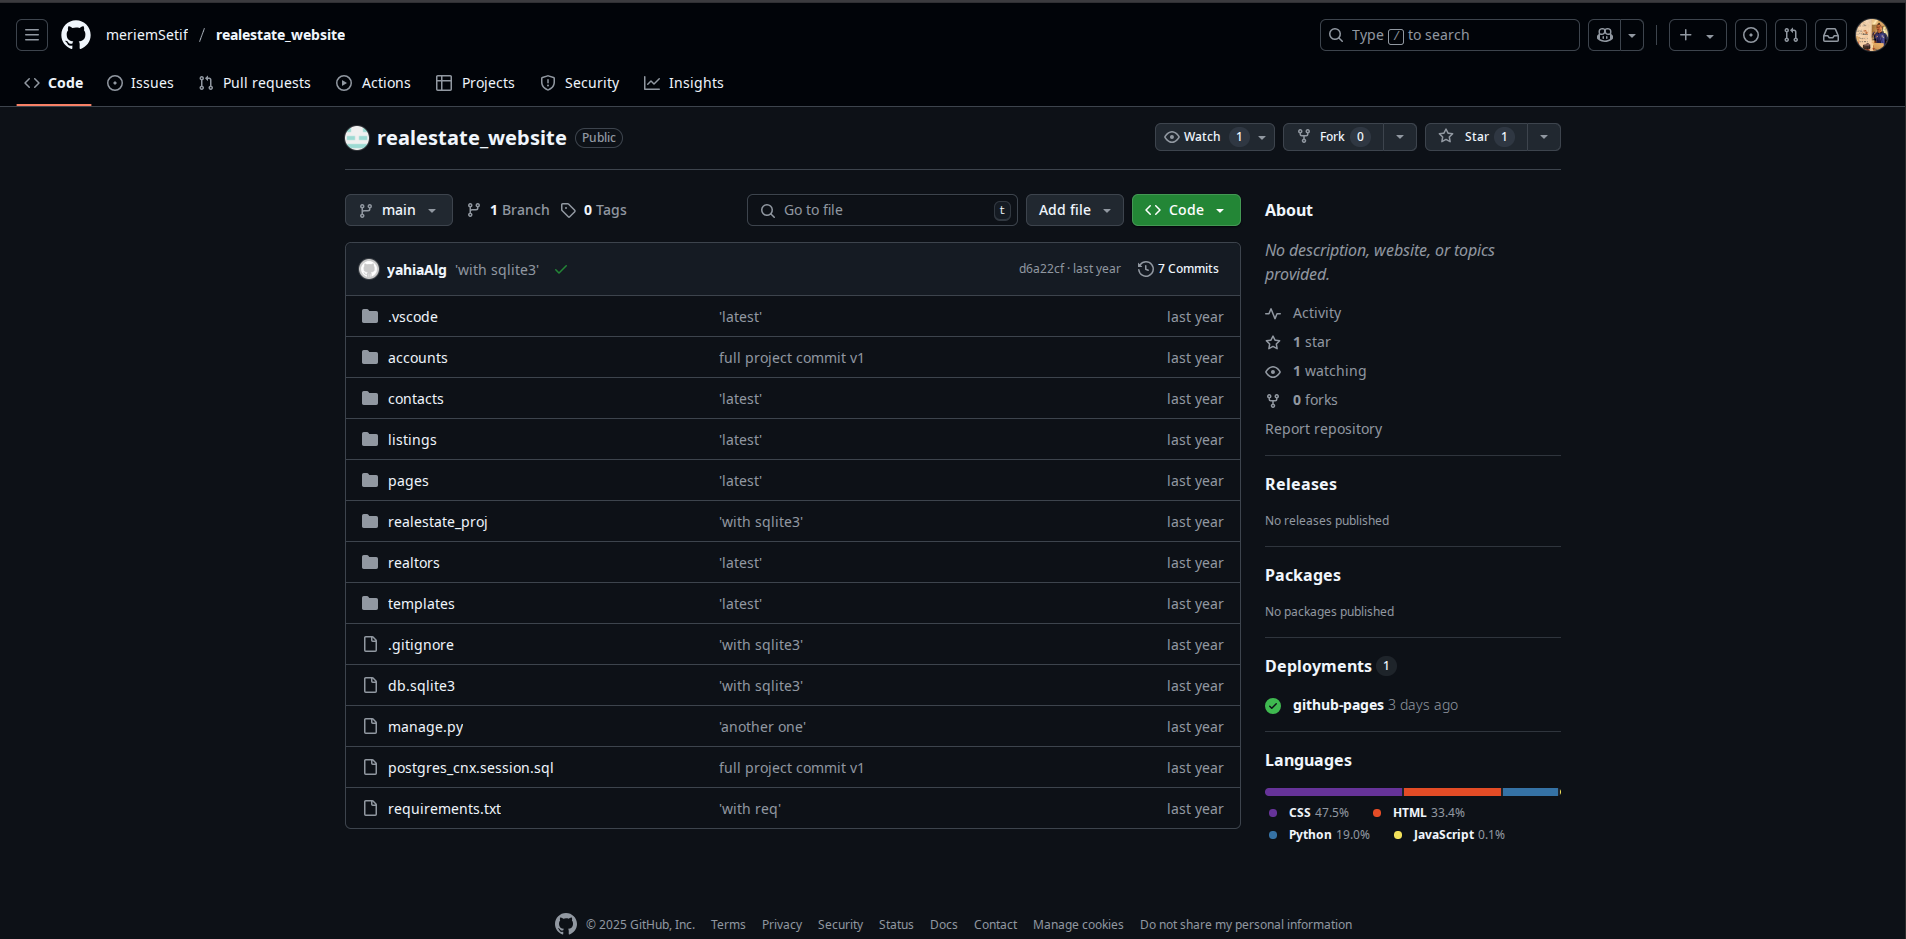Open the issues icon in the header
The width and height of the screenshot is (1906, 939).
pos(1751,35)
